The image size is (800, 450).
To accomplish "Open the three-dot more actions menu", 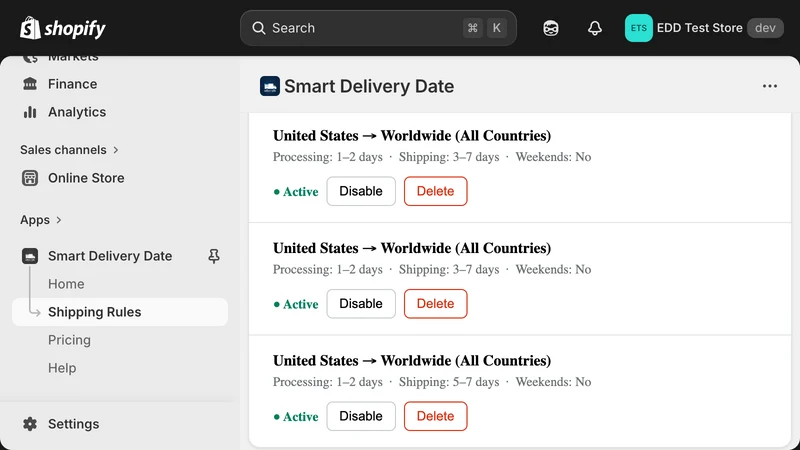I will coord(770,86).
